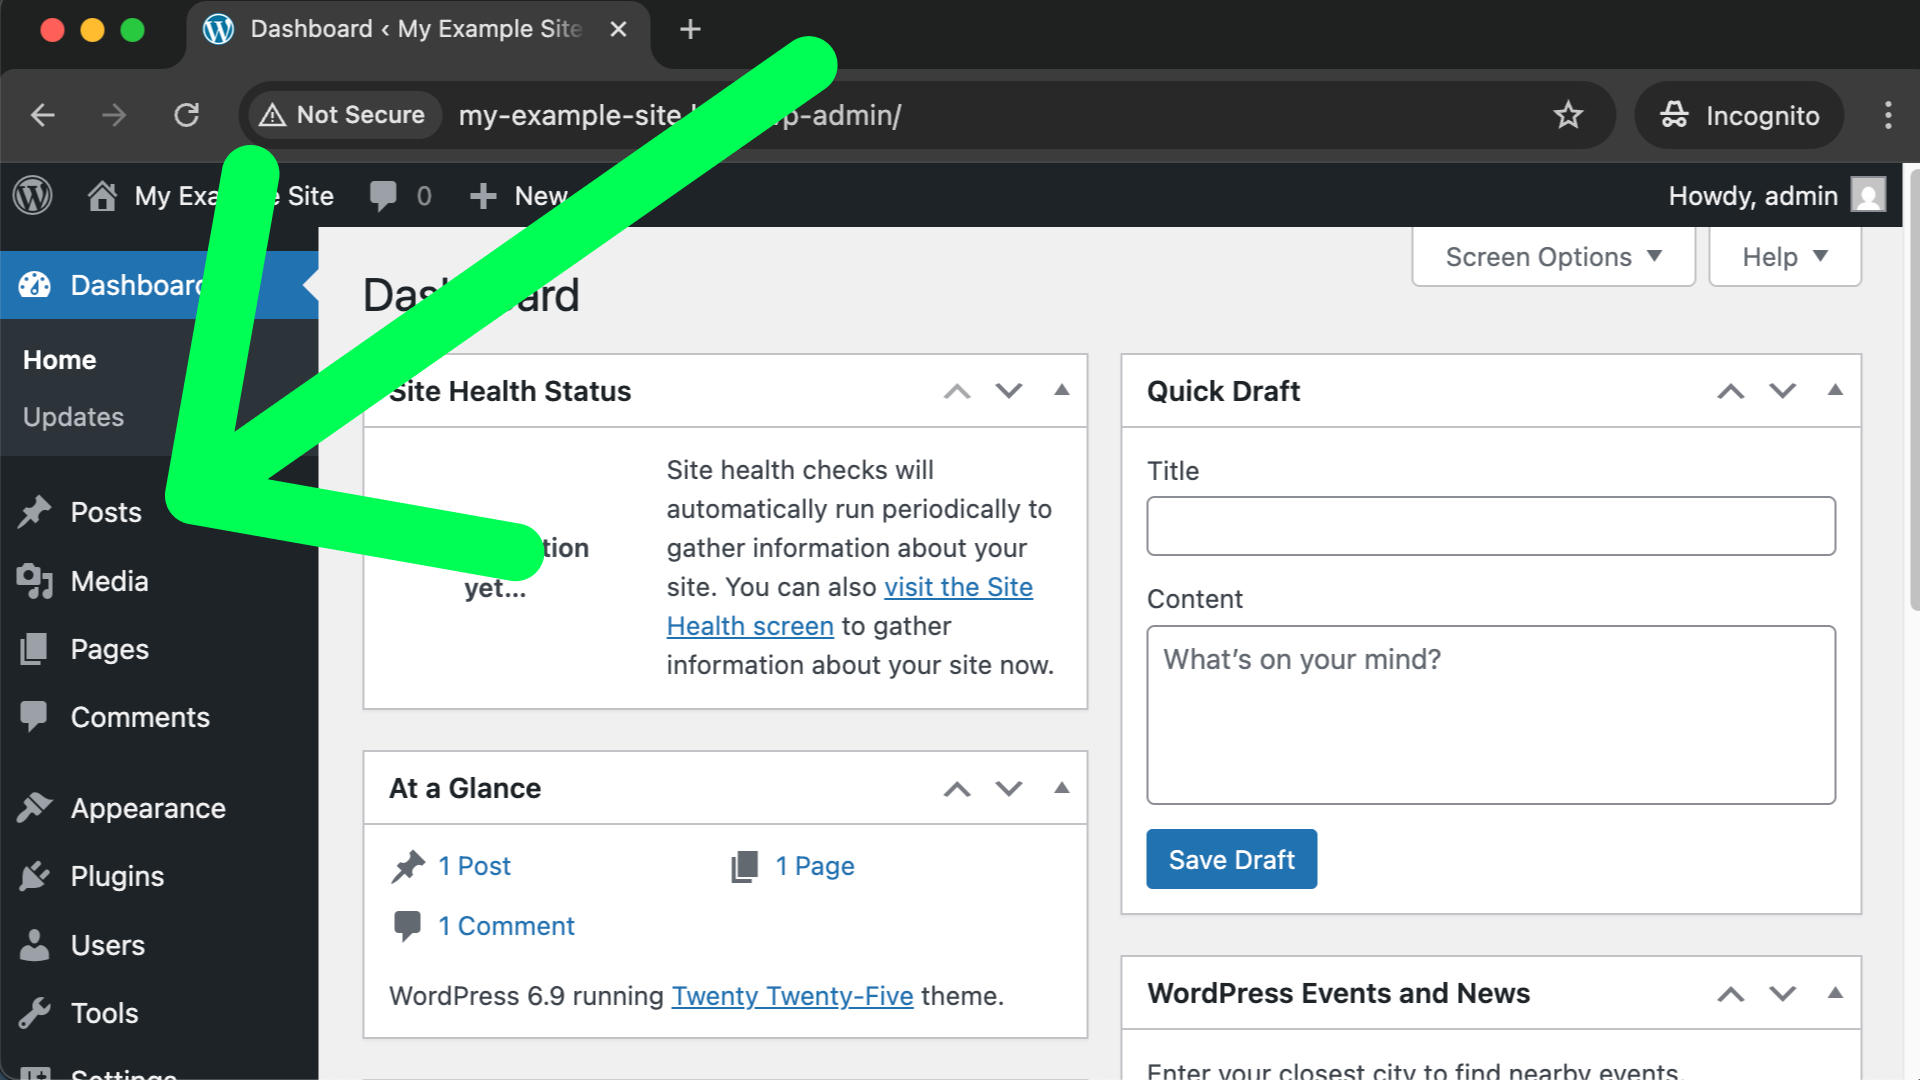Toggle the At a Glance panel

tap(1062, 788)
